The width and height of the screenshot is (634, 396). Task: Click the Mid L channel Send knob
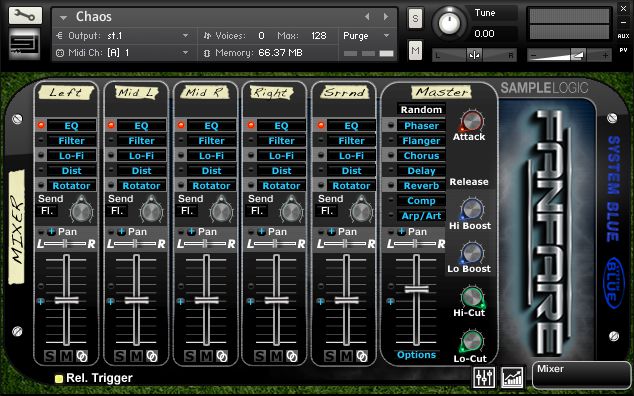(x=152, y=211)
